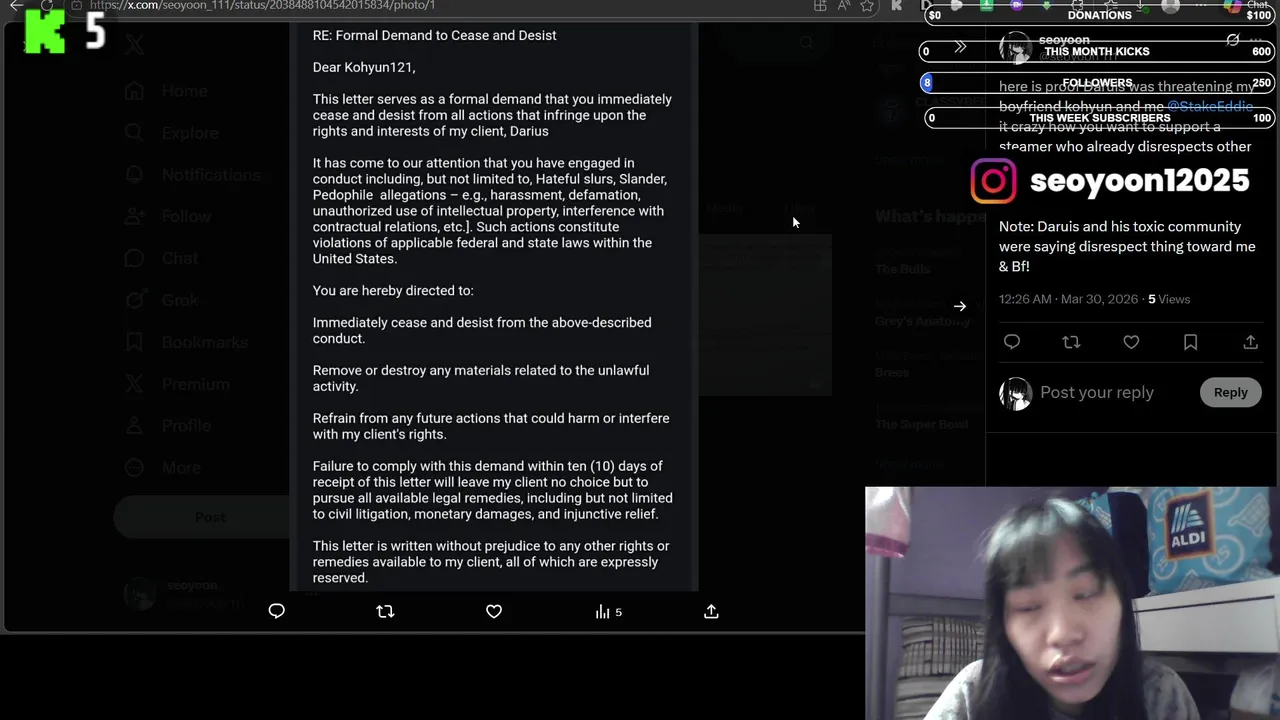Click the browser refresh button
Image resolution: width=1280 pixels, height=720 pixels.
46,5
